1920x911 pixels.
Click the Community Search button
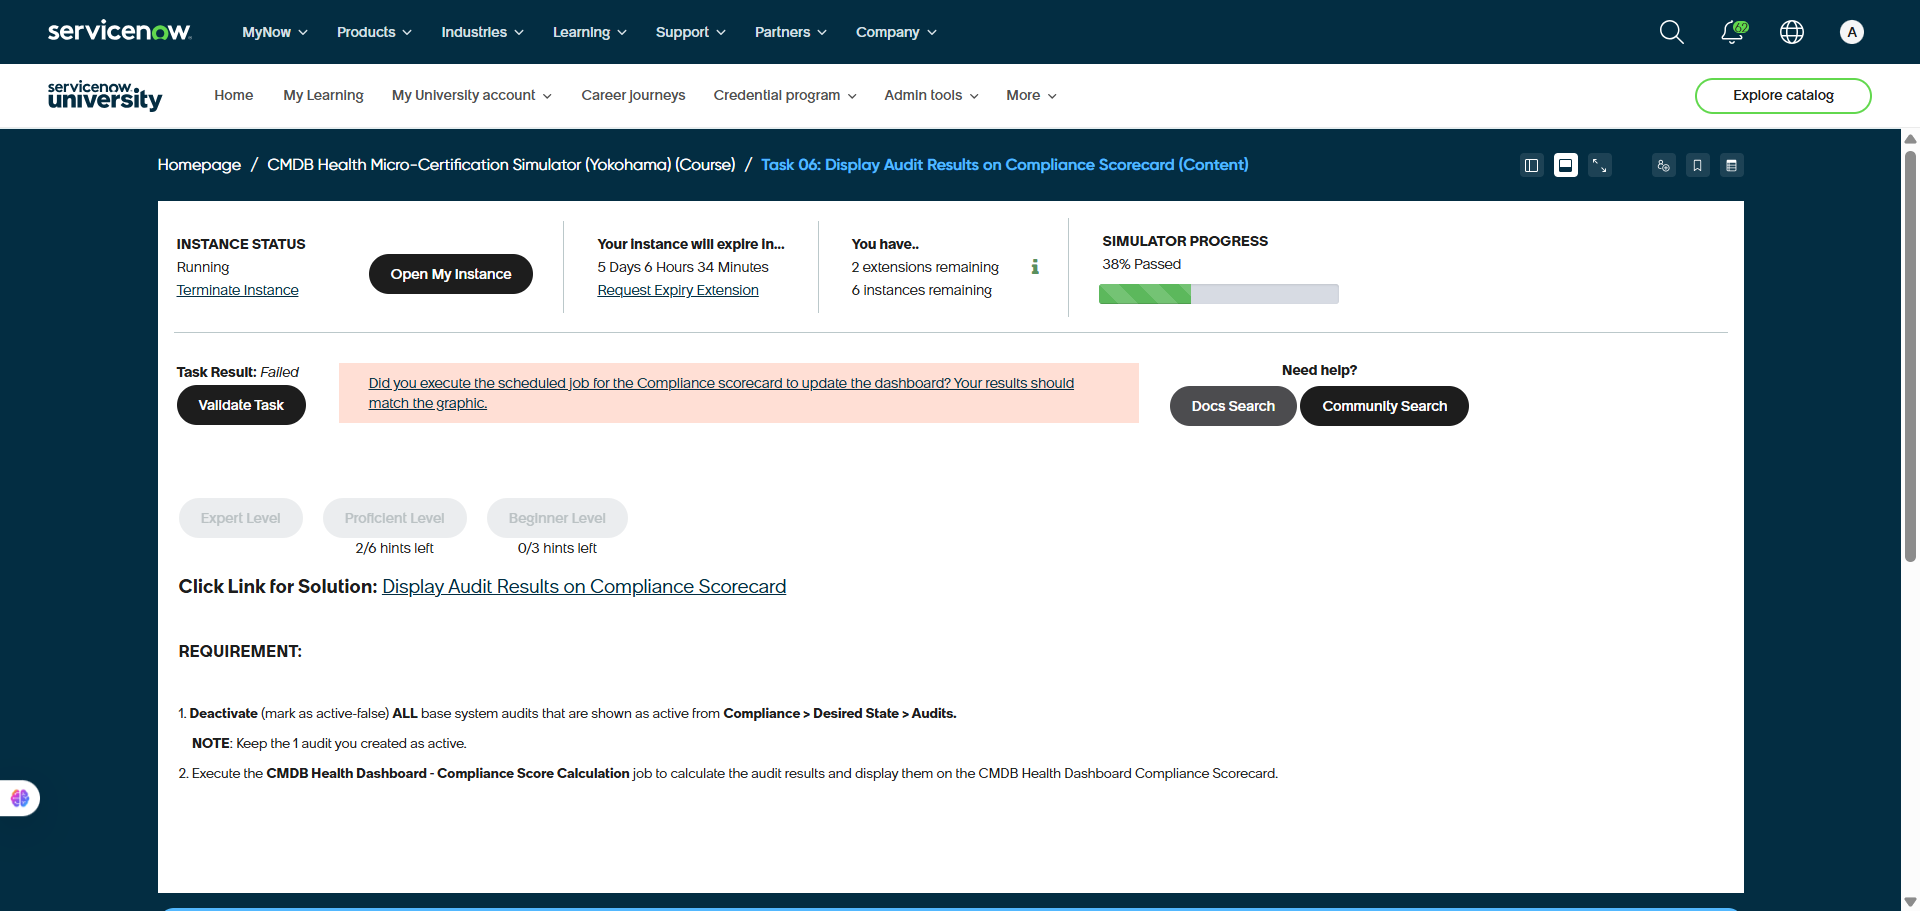pyautogui.click(x=1384, y=406)
